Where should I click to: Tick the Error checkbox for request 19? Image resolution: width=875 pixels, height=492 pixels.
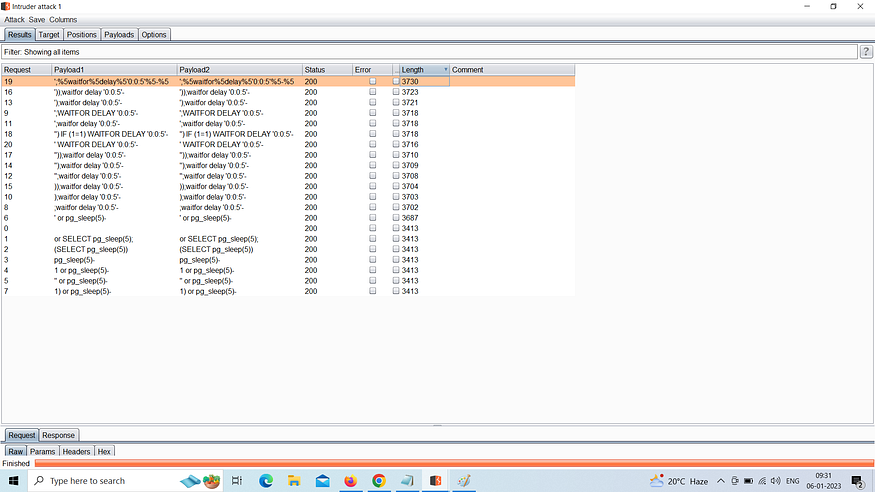pos(373,81)
